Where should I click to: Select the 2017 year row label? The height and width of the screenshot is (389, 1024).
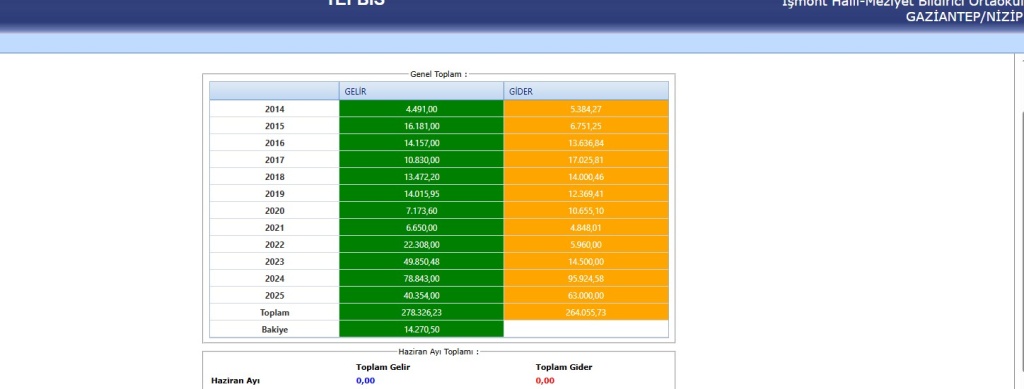274,160
